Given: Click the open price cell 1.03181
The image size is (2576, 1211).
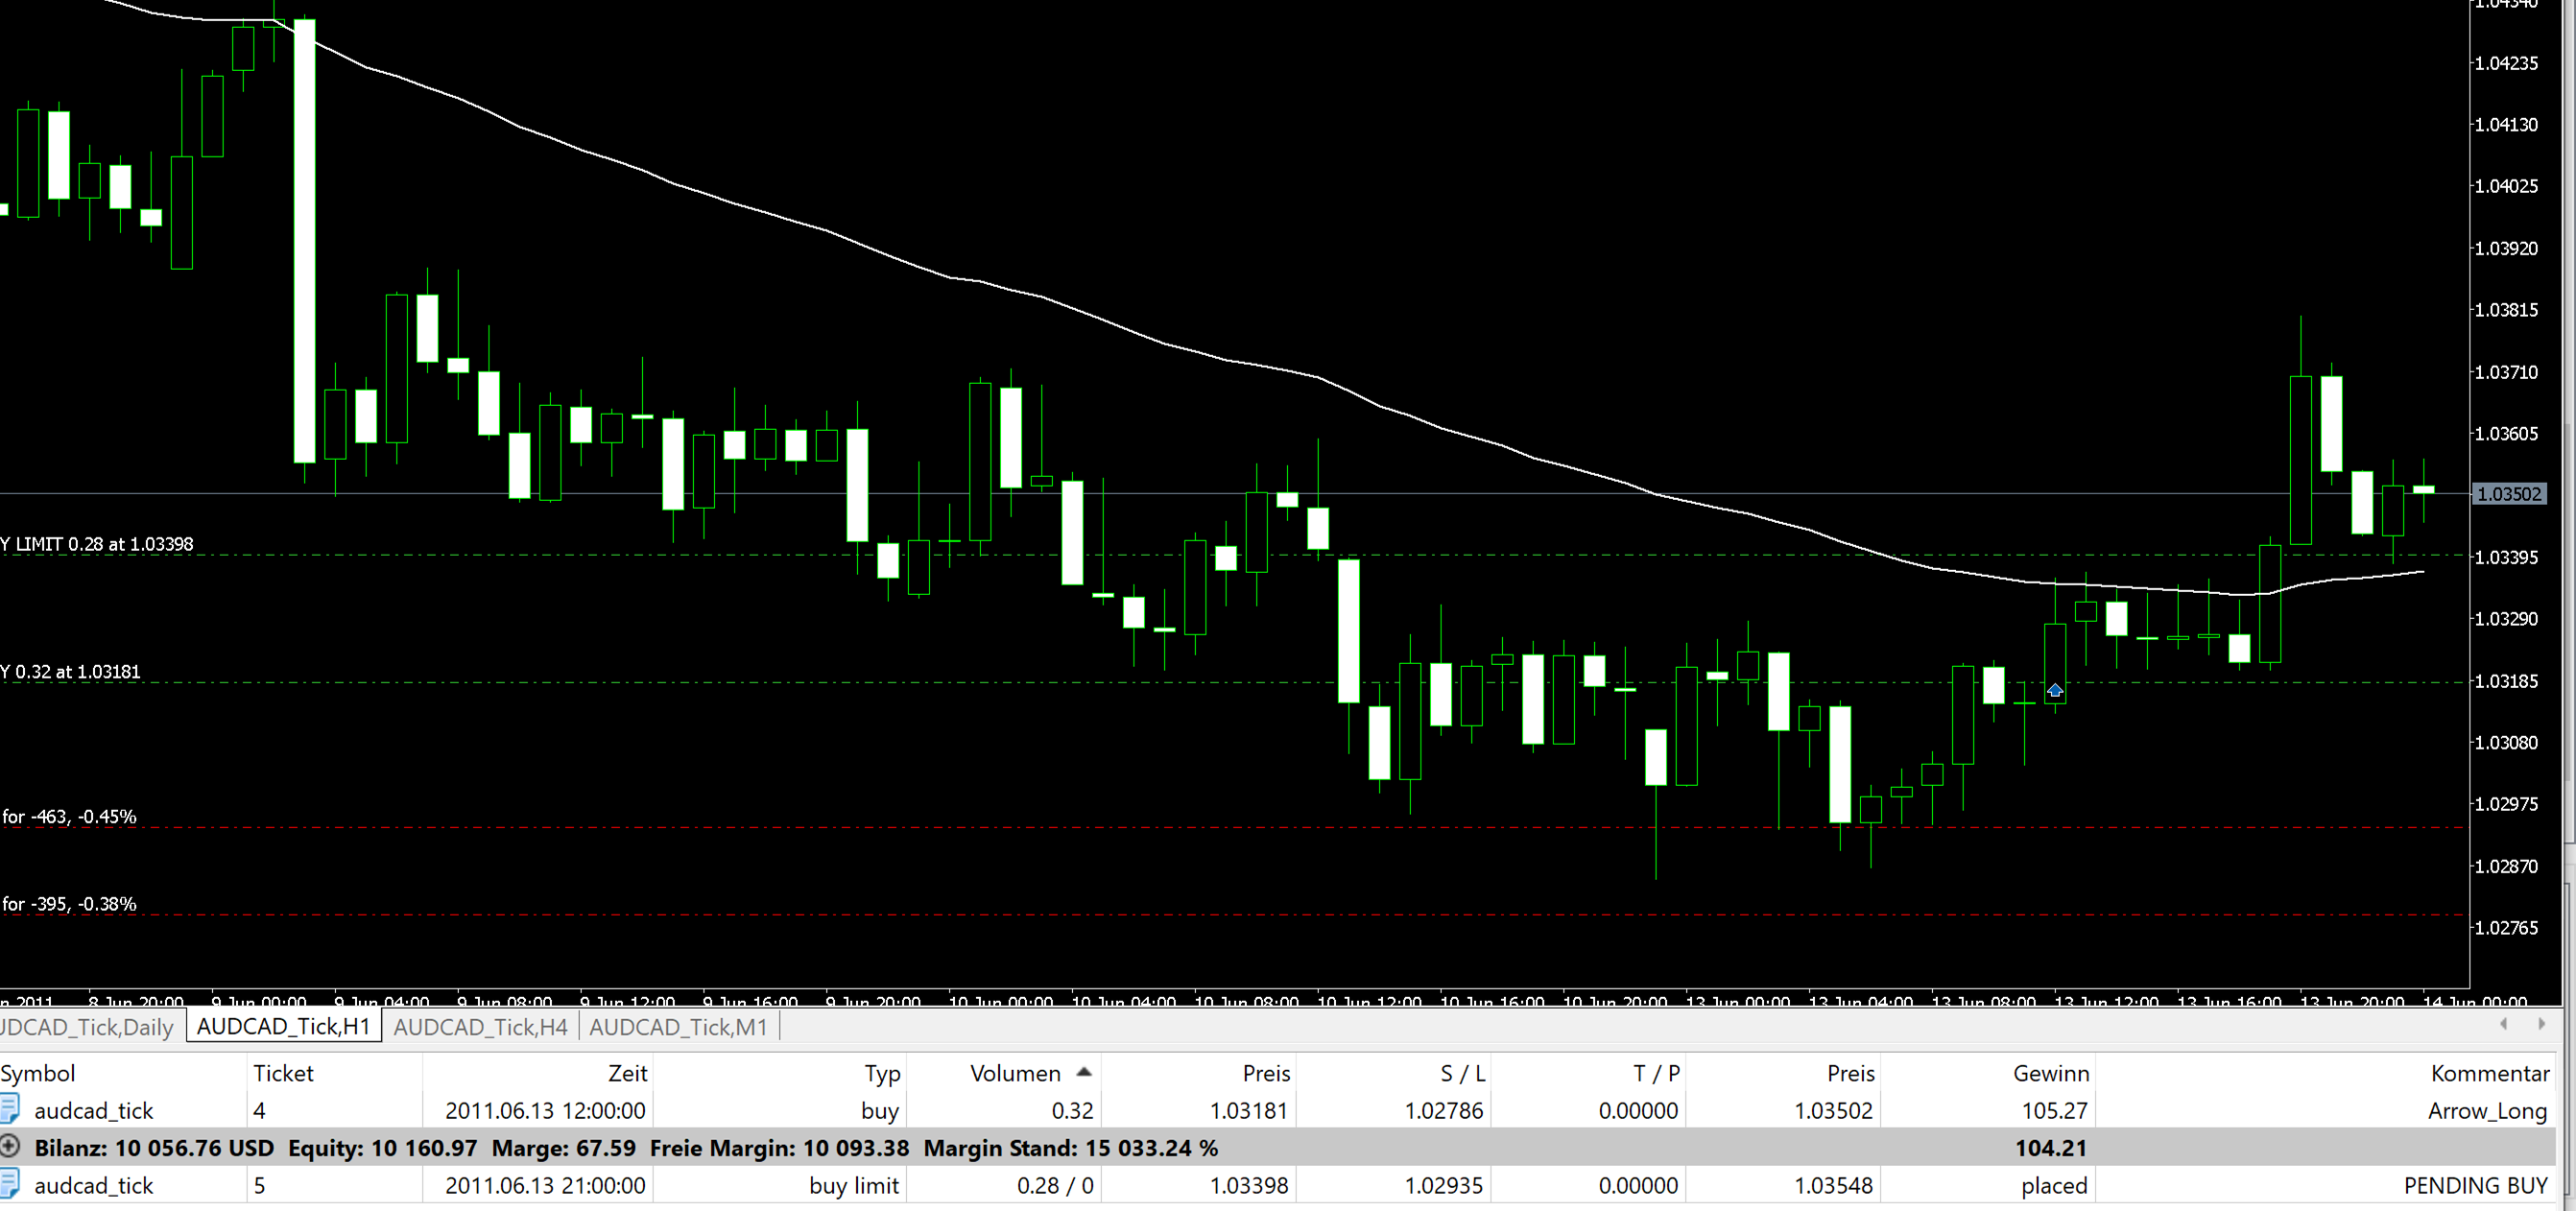Looking at the screenshot, I should (x=1249, y=1110).
